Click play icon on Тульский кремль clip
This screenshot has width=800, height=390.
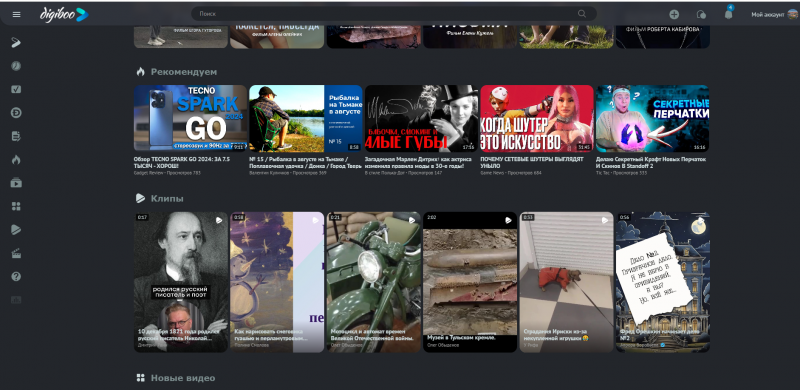coord(508,220)
